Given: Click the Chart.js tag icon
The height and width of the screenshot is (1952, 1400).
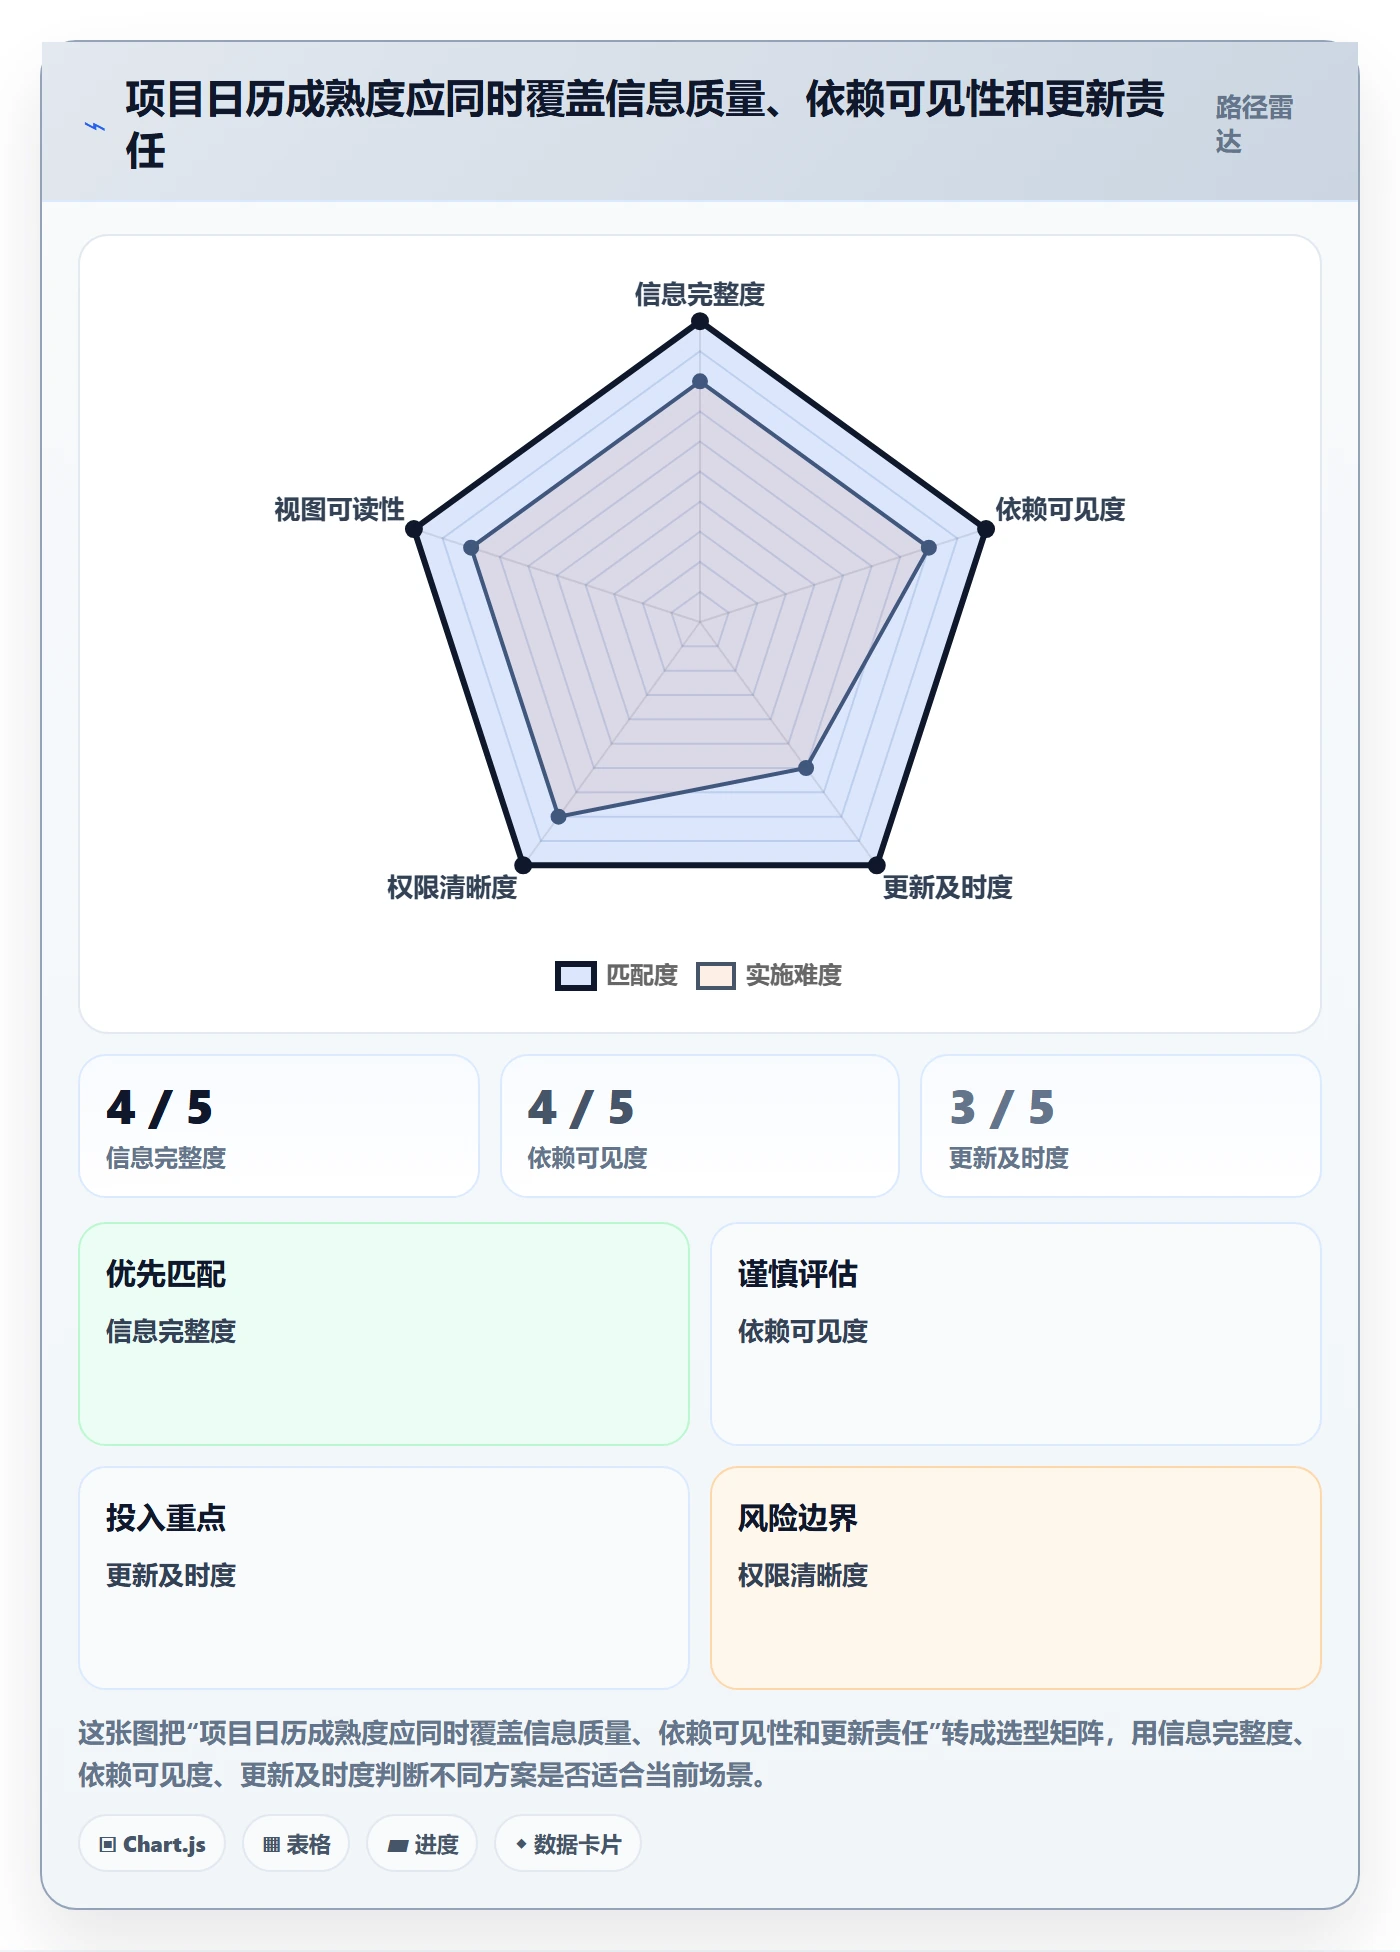Looking at the screenshot, I should [x=108, y=1845].
